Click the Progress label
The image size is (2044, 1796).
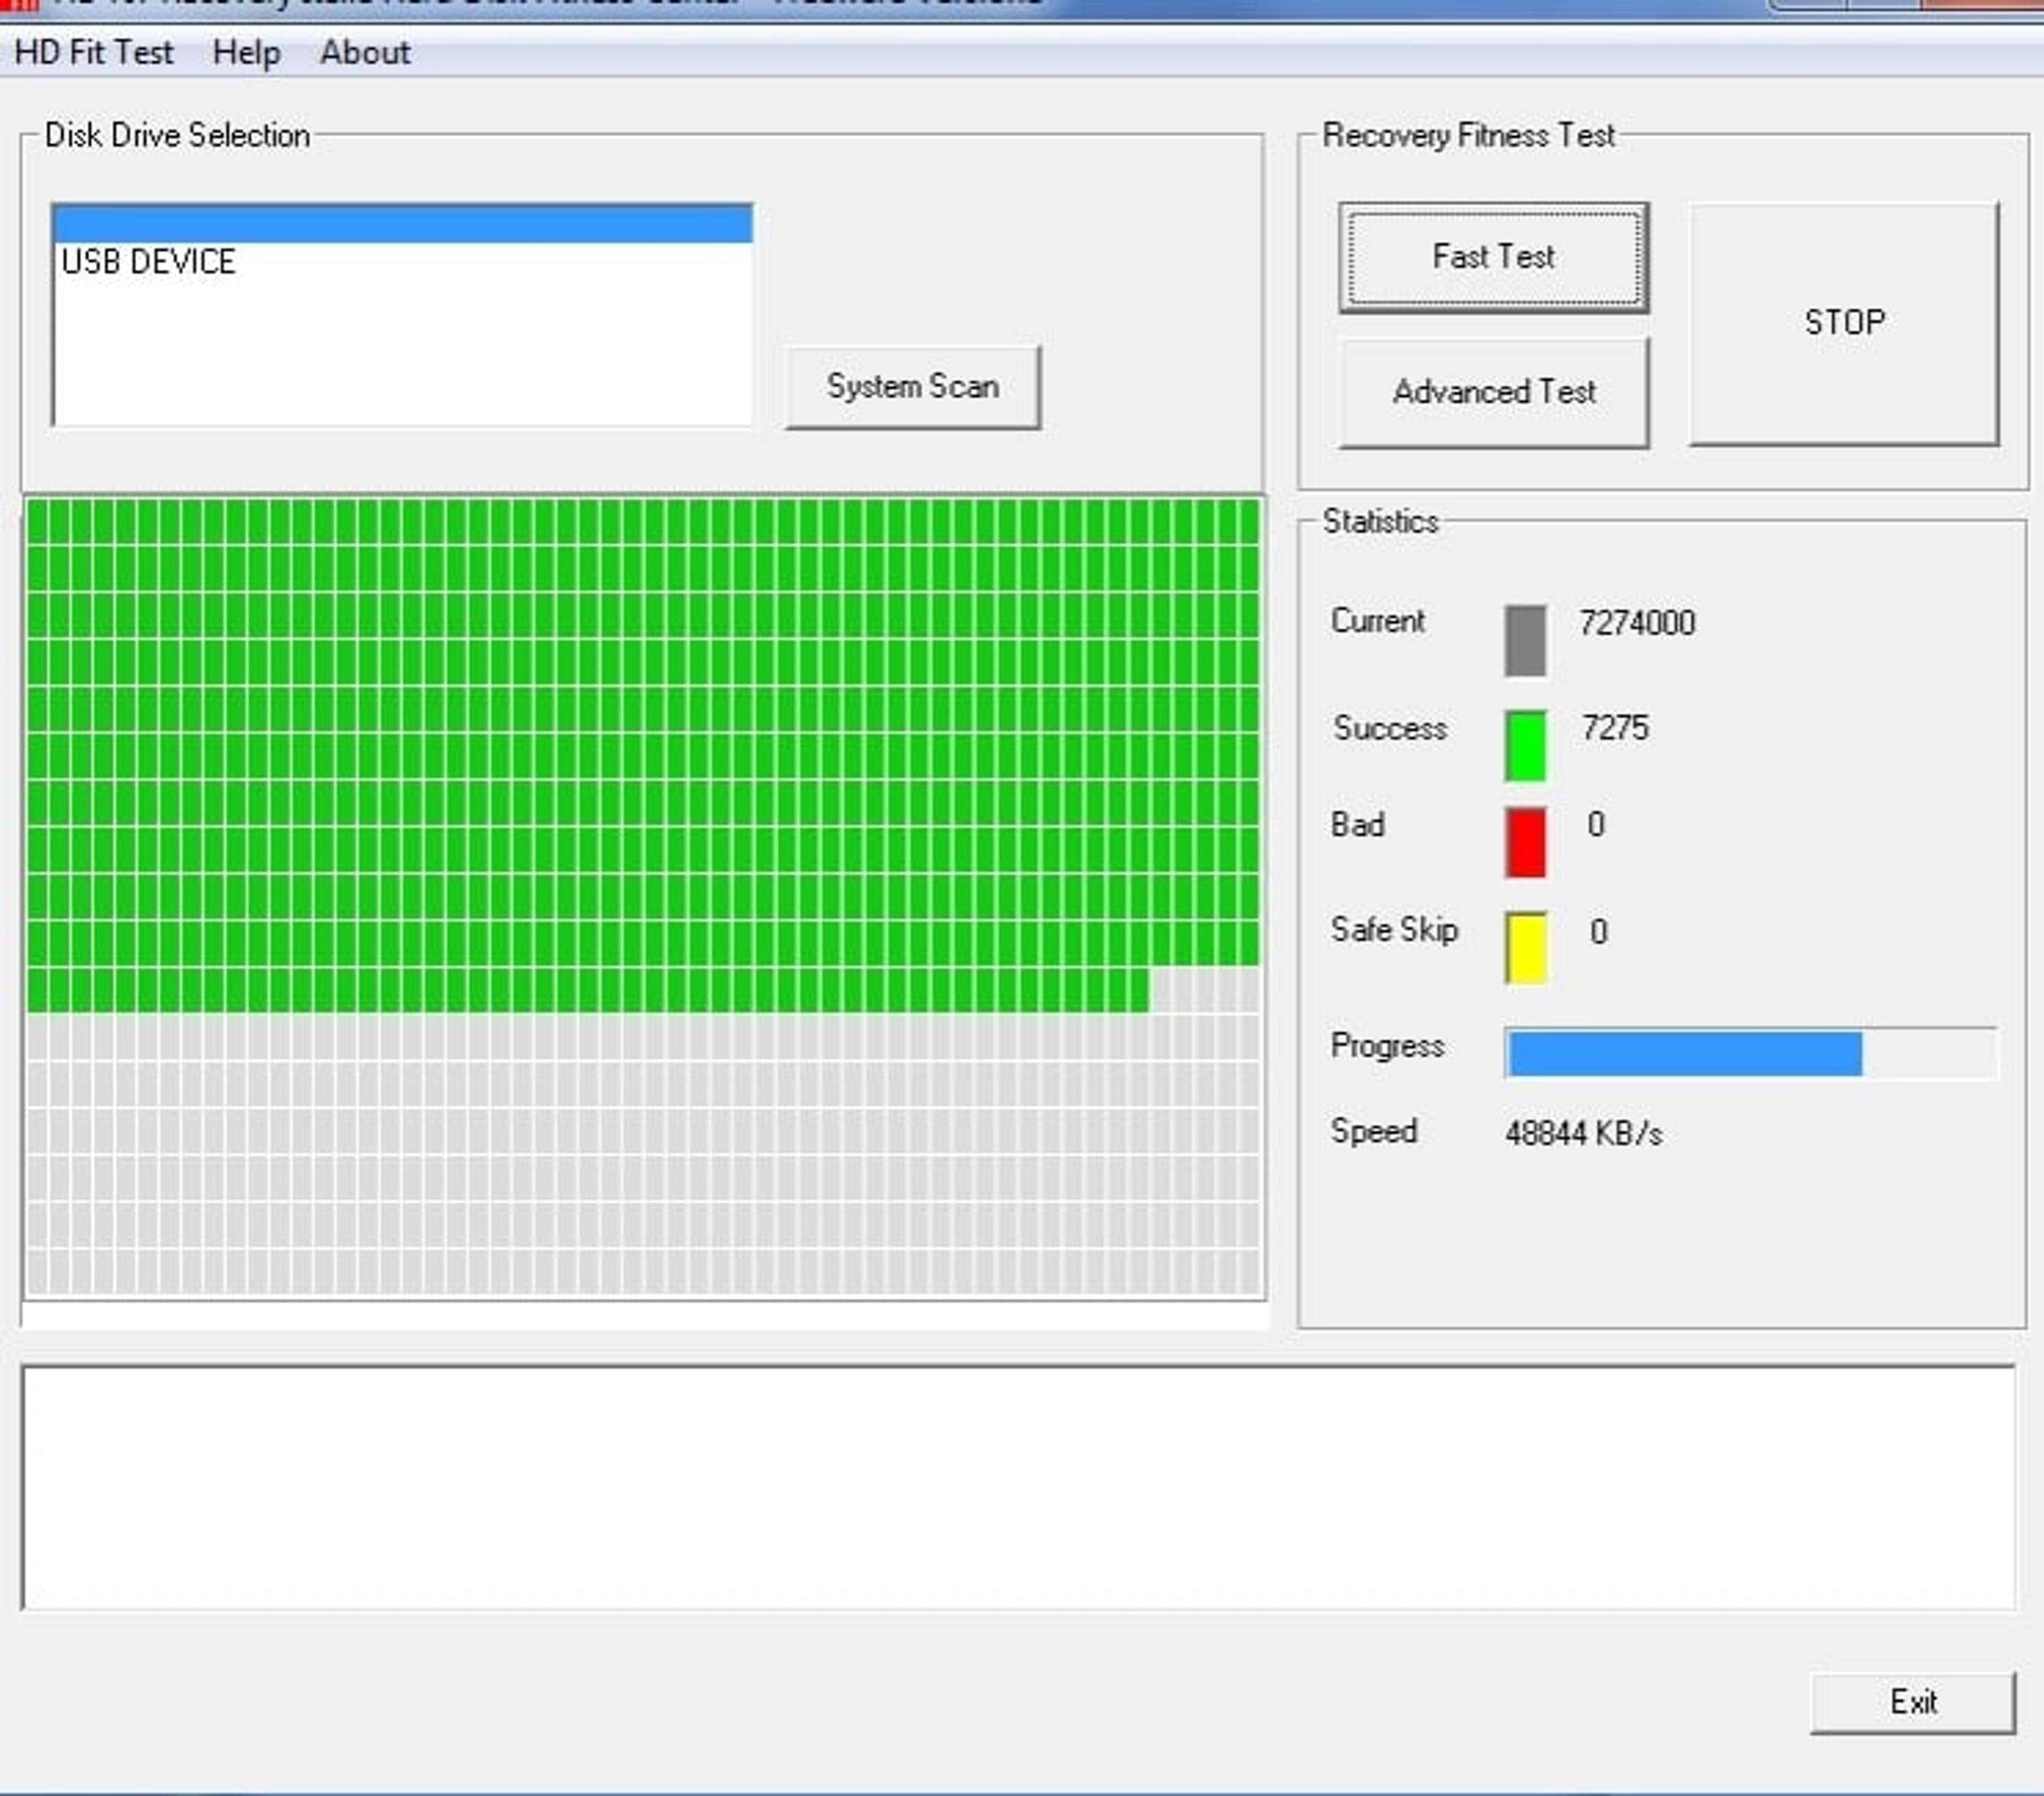coord(1387,1046)
